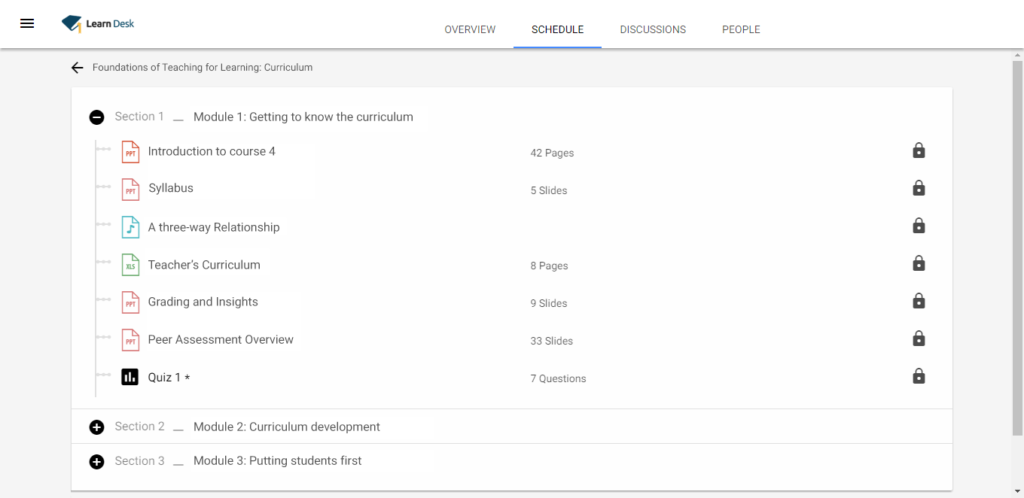Click the Learn Desk logo
The image size is (1024, 498).
[98, 23]
